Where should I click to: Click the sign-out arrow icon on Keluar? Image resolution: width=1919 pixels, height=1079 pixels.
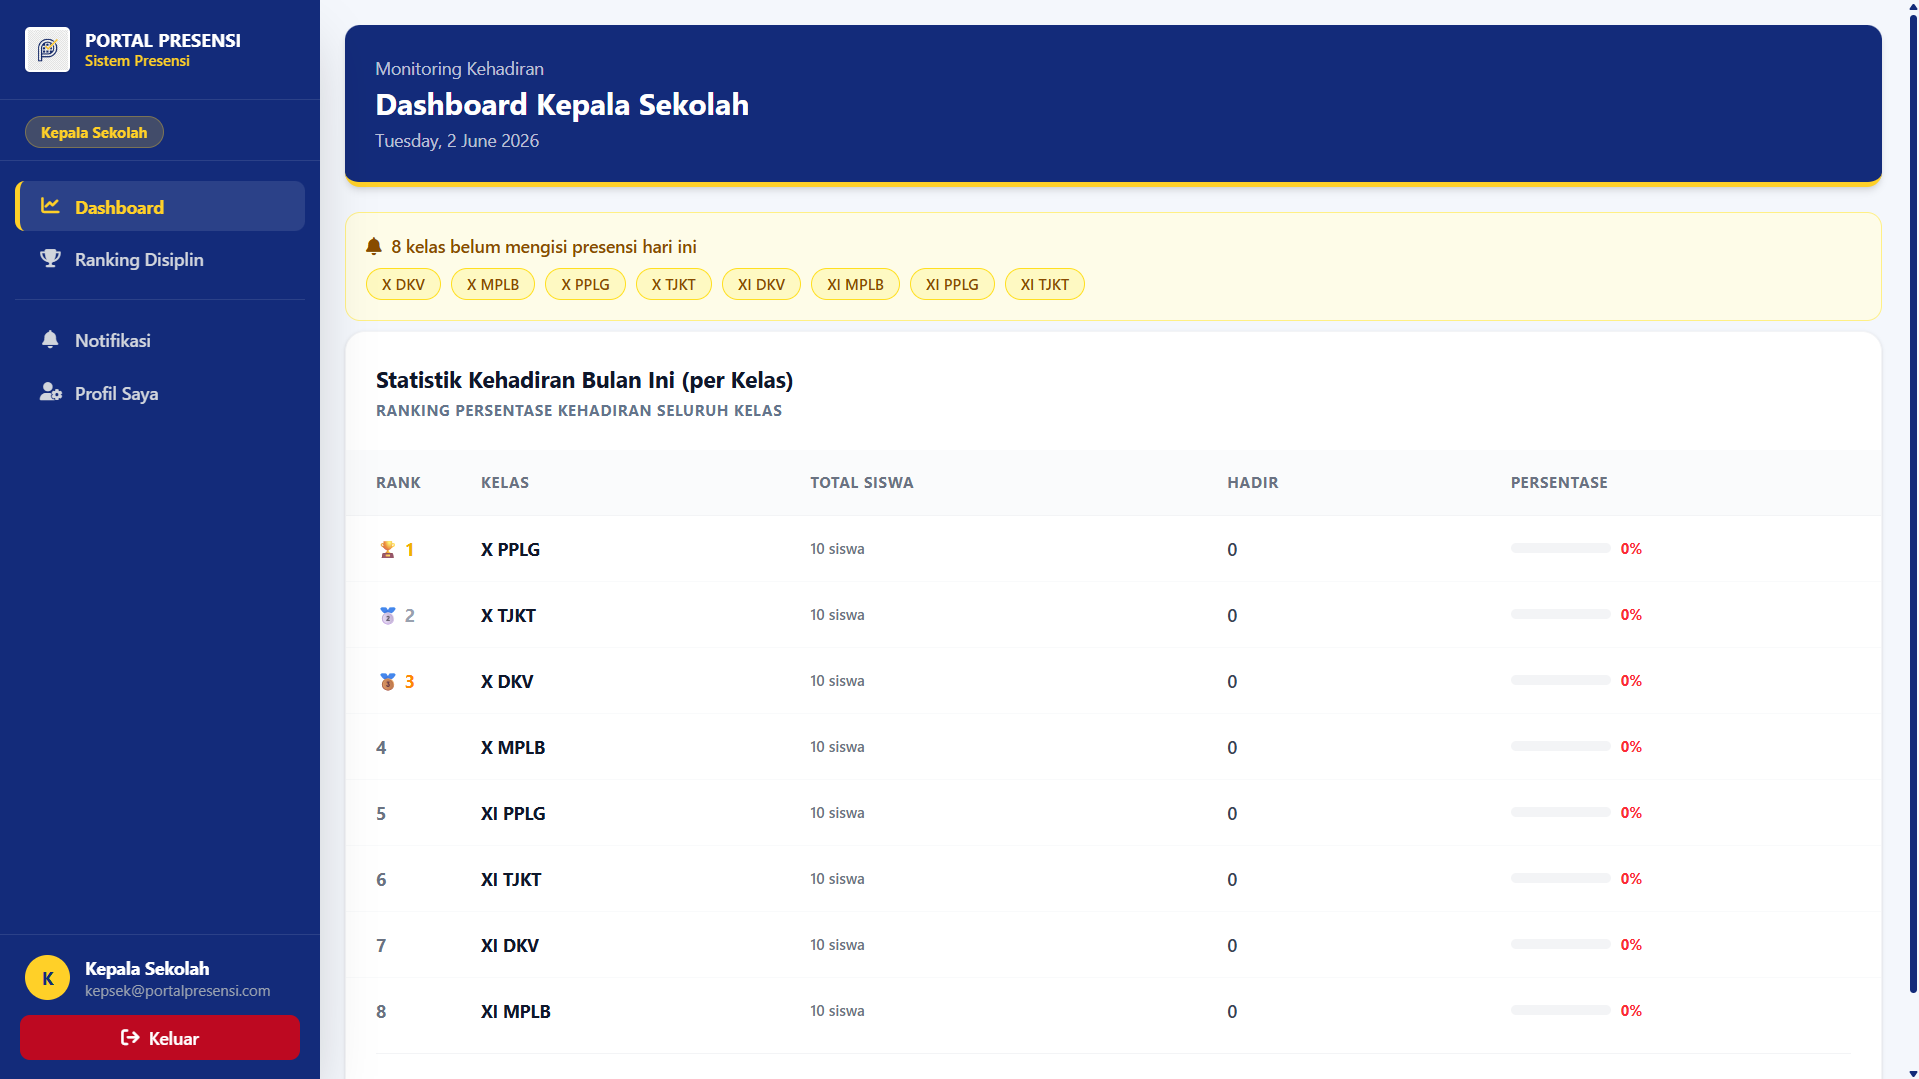point(130,1038)
